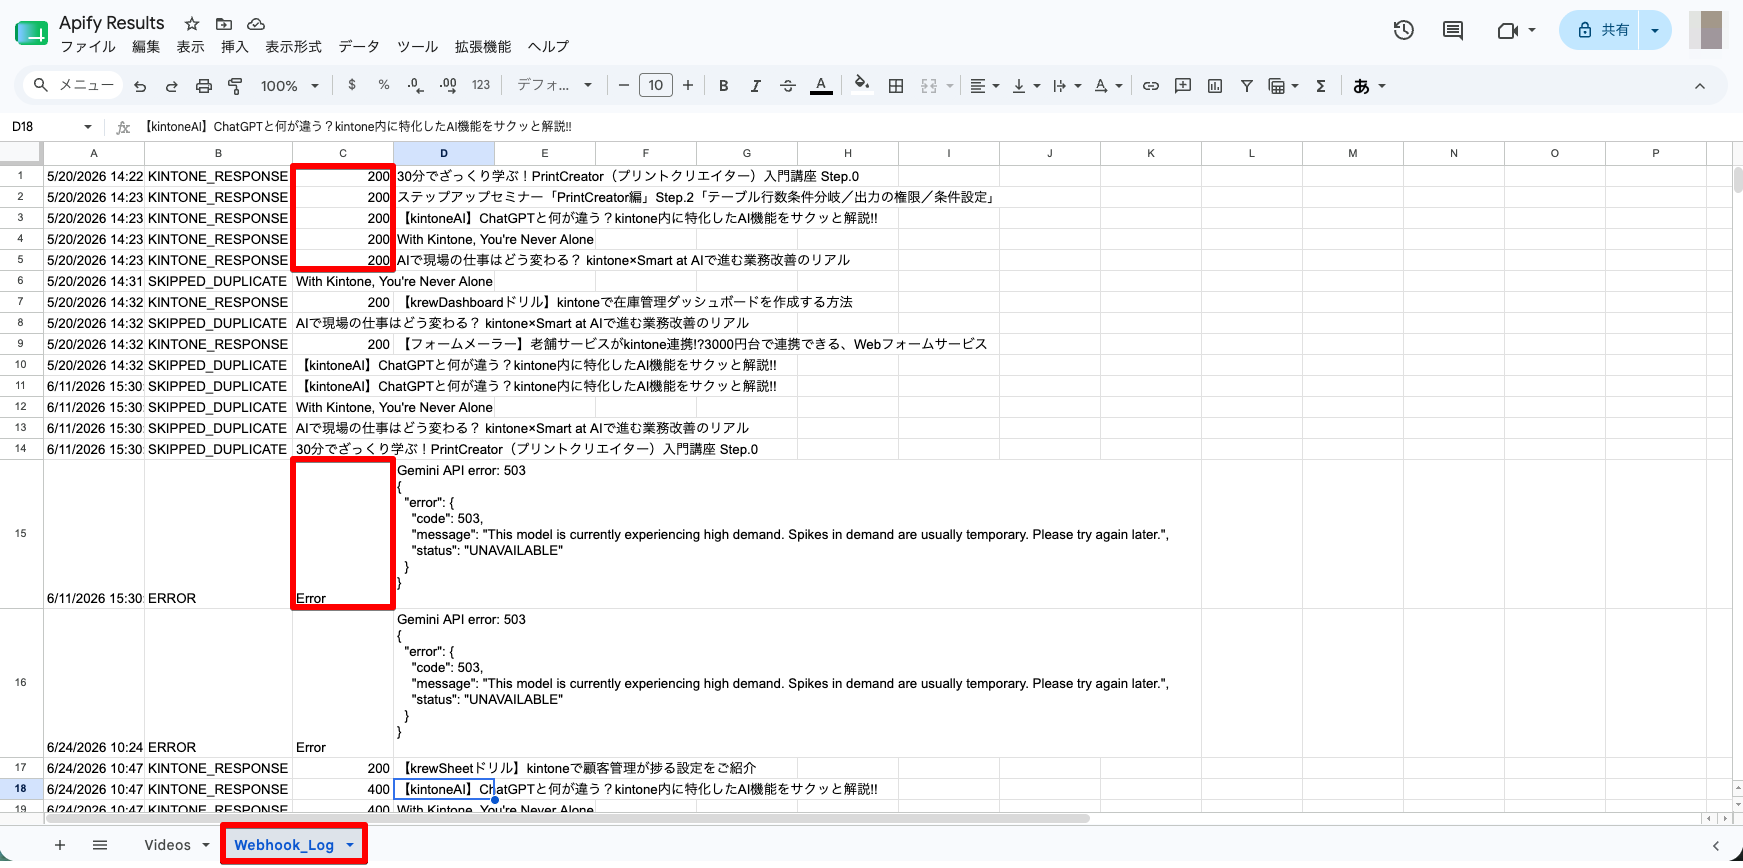Star the Apify Results document

point(192,23)
